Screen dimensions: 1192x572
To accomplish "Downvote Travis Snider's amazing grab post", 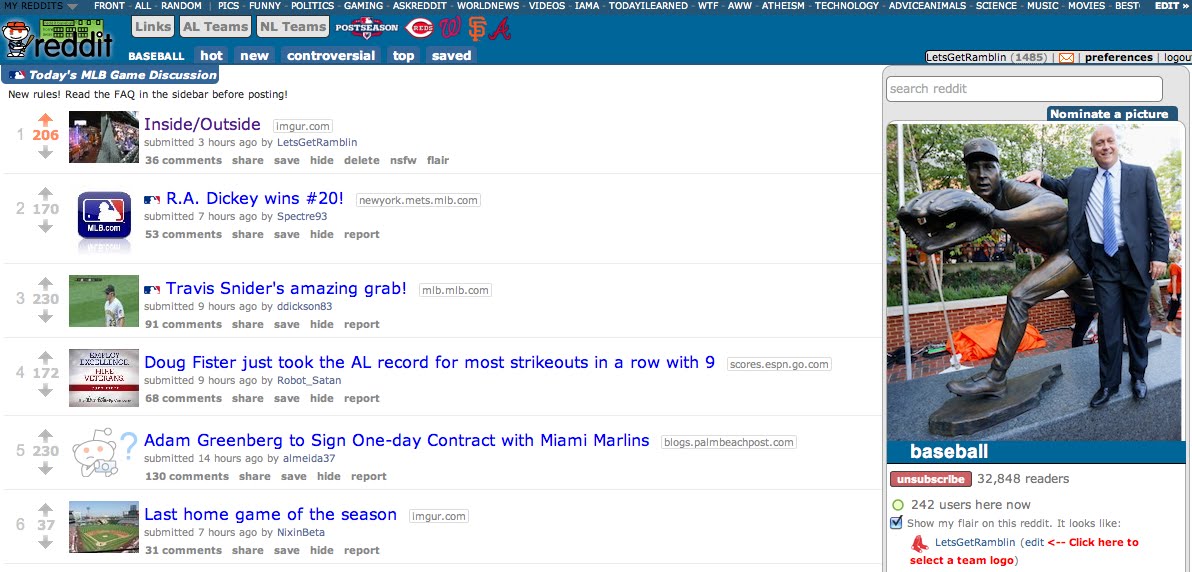I will click(46, 316).
